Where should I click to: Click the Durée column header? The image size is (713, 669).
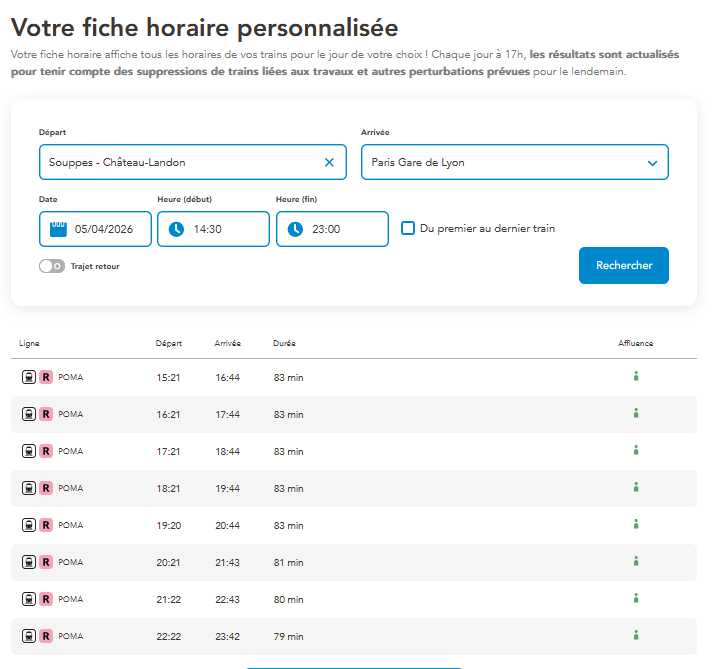pyautogui.click(x=284, y=343)
